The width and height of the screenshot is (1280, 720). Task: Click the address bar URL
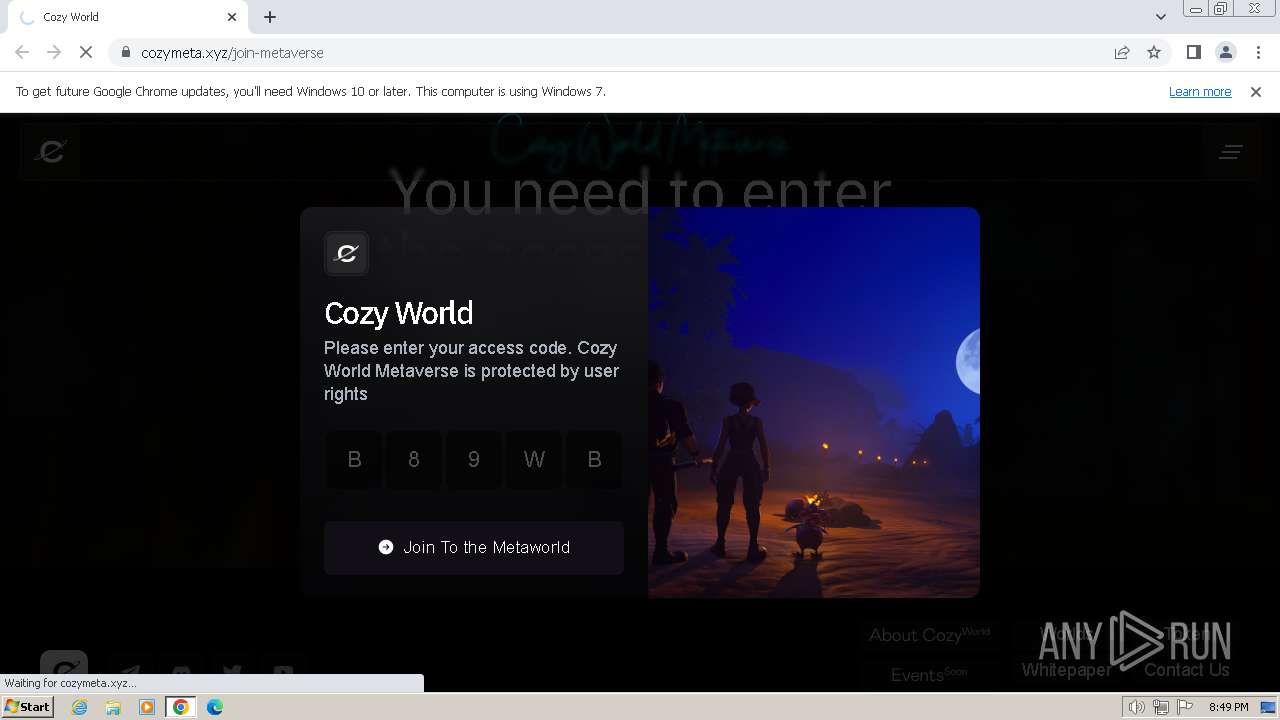(x=232, y=53)
